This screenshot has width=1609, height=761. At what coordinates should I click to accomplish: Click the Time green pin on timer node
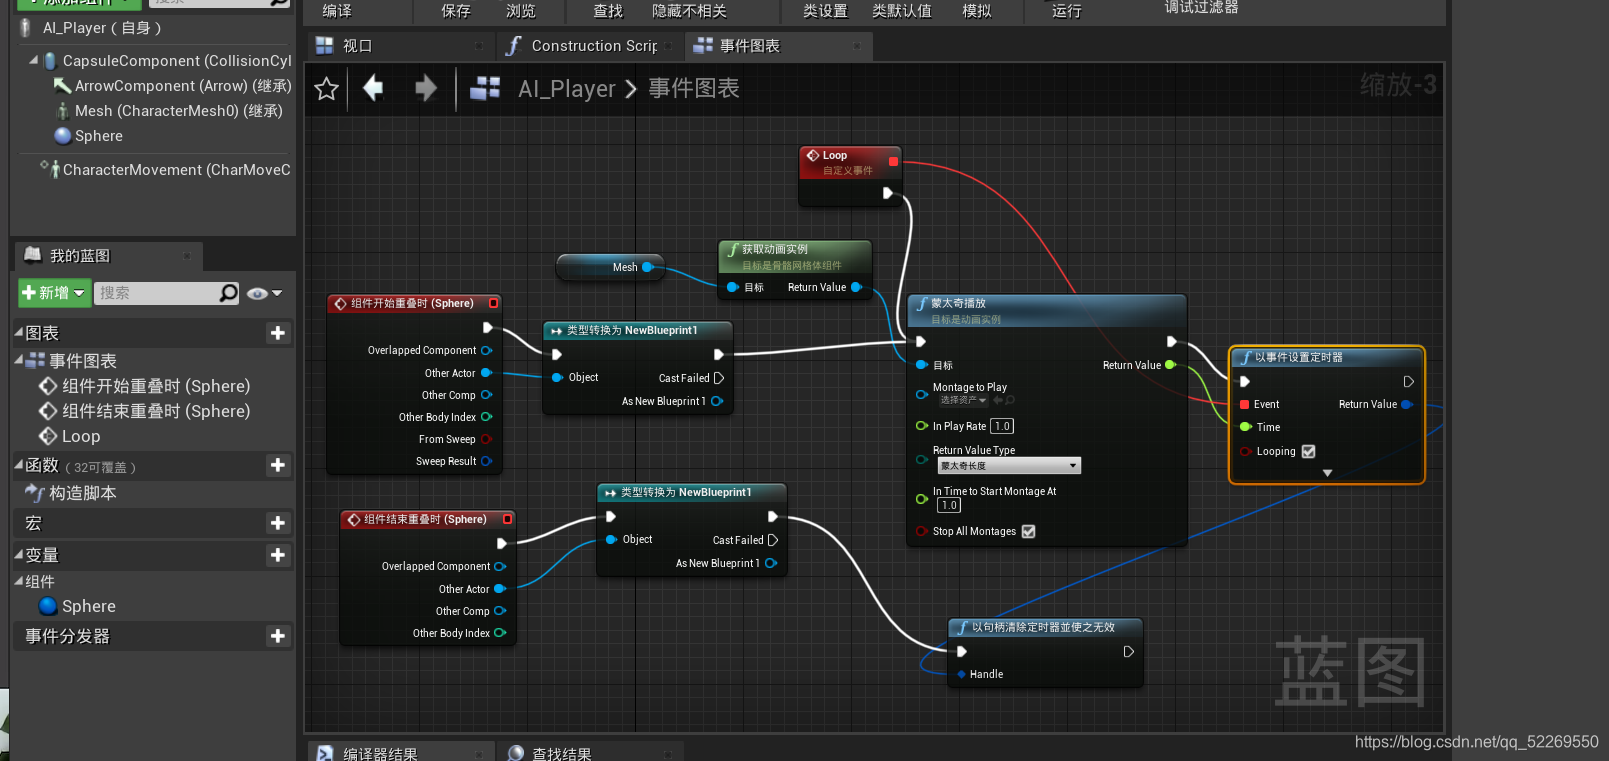pos(1246,427)
